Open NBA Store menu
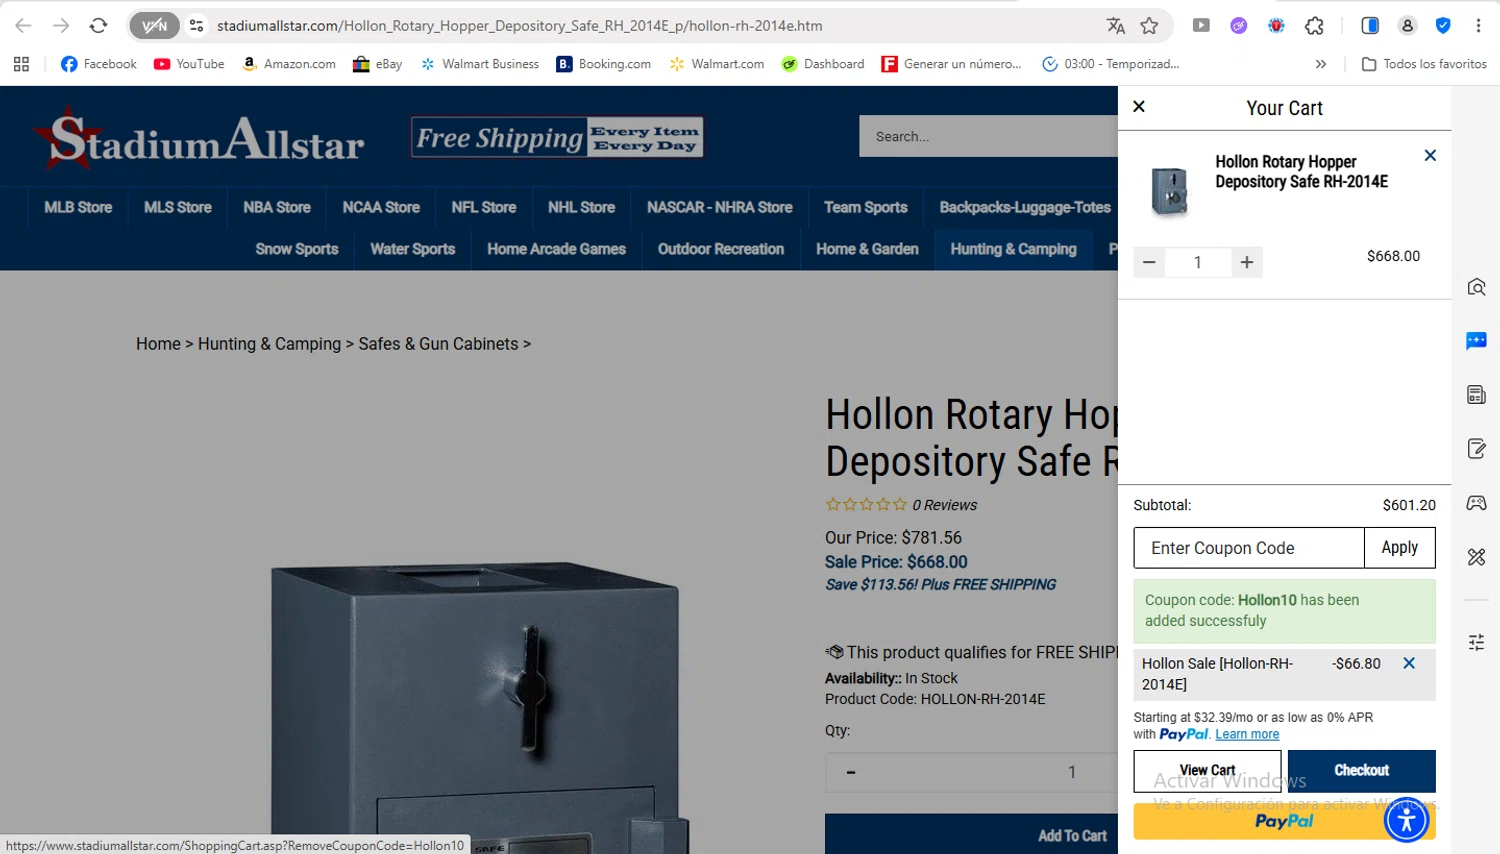This screenshot has width=1500, height=854. 277,207
